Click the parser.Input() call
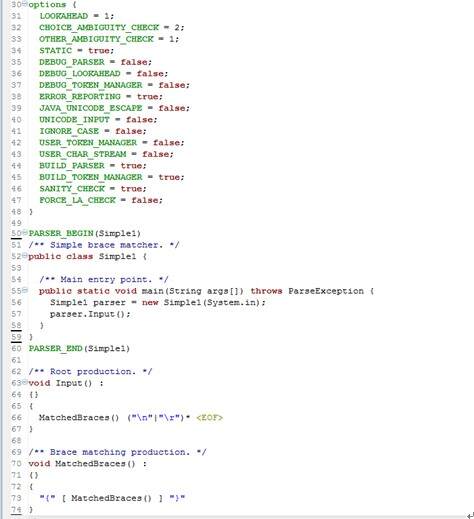474x519 pixels. pos(90,314)
